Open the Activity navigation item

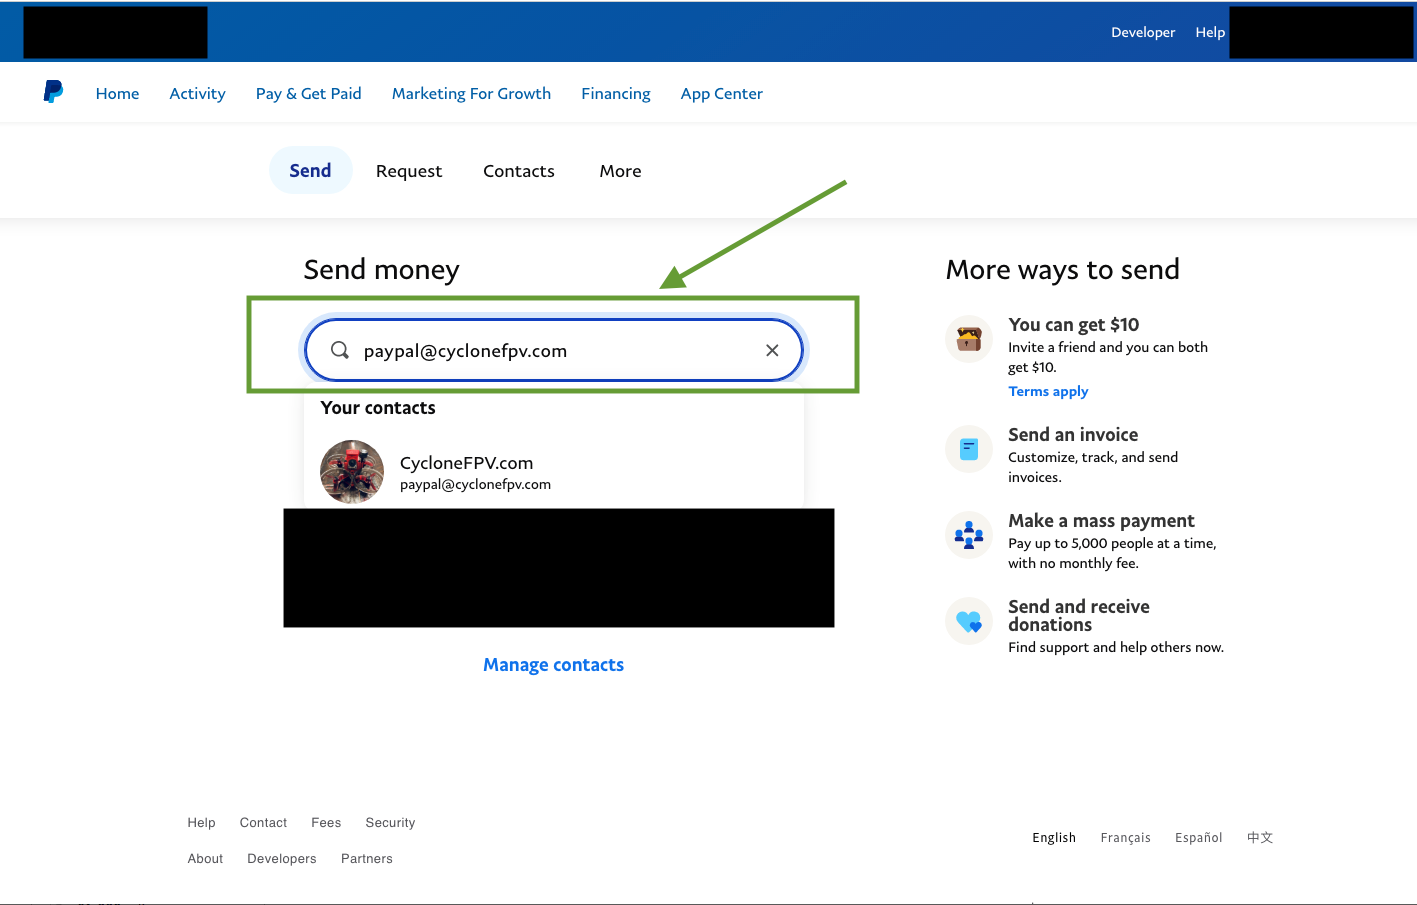point(197,93)
